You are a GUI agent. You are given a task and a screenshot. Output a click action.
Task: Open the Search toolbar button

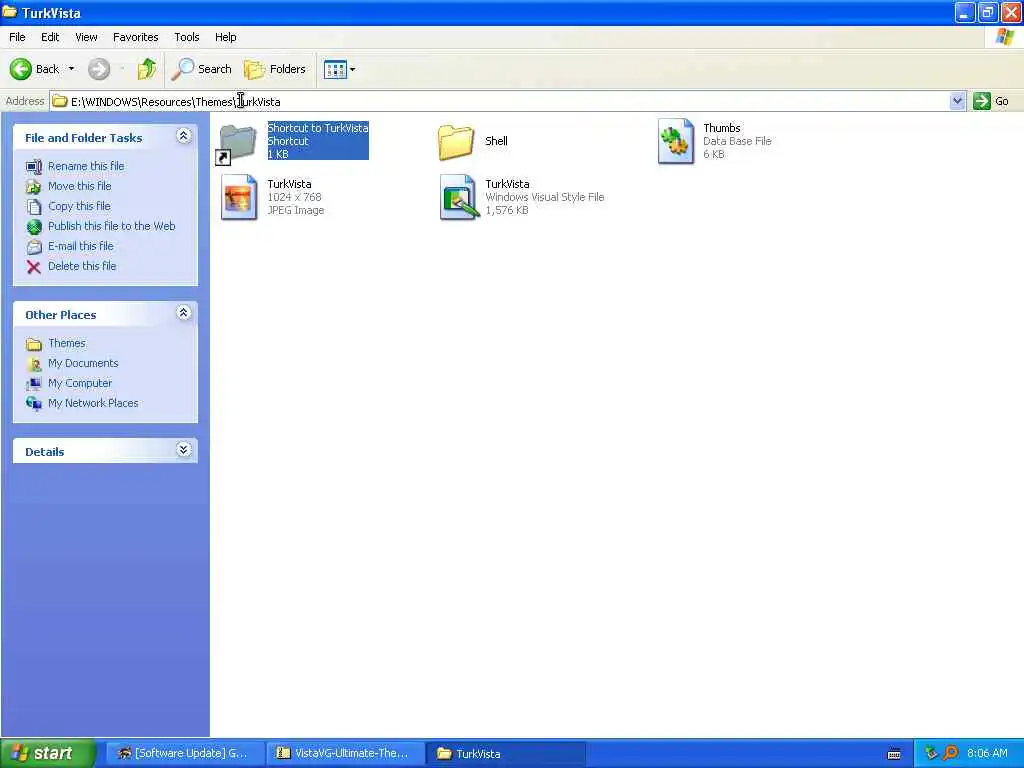[202, 69]
